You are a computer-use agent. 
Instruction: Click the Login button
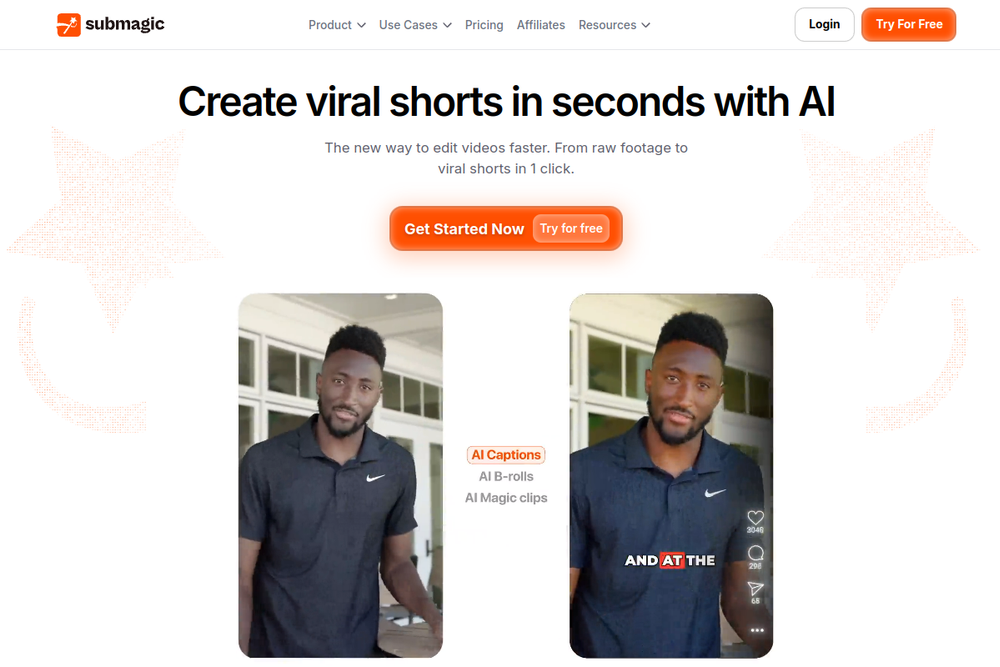824,24
